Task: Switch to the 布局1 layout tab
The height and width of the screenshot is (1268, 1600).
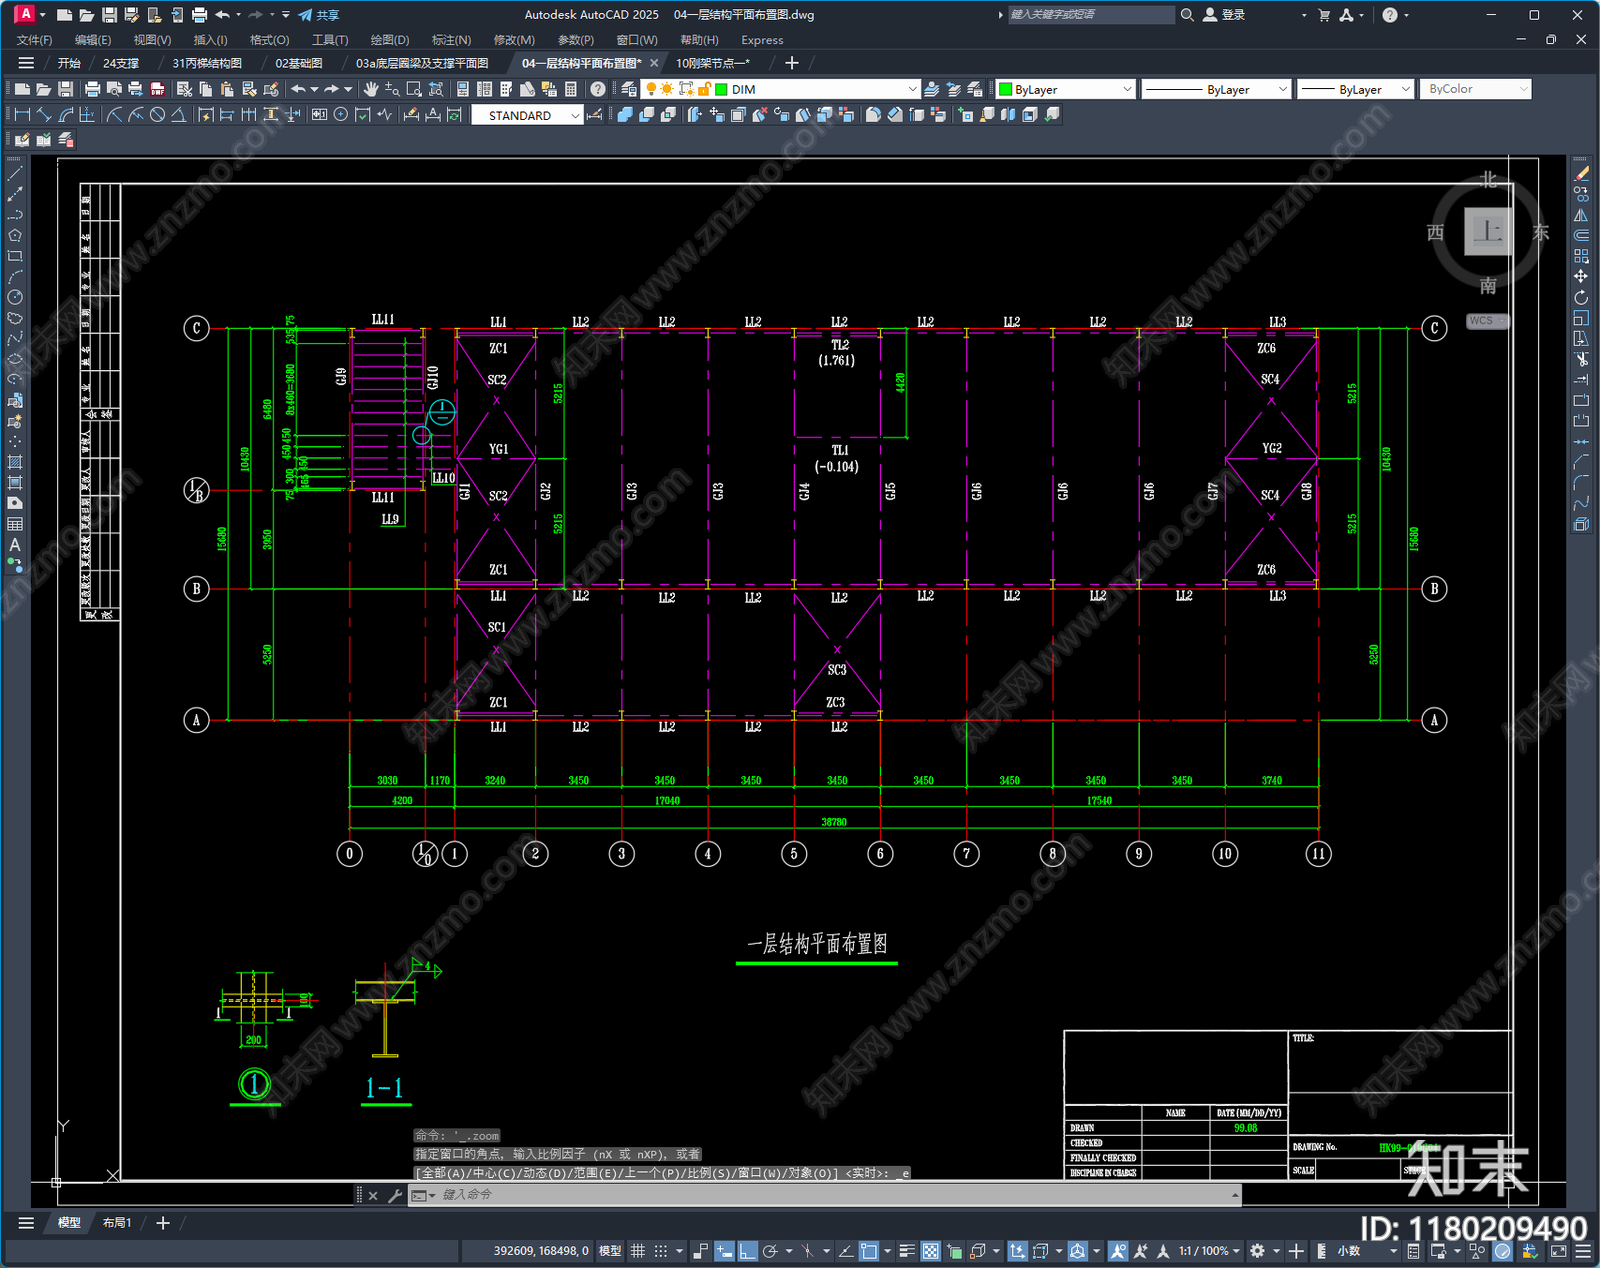Action: [x=117, y=1222]
